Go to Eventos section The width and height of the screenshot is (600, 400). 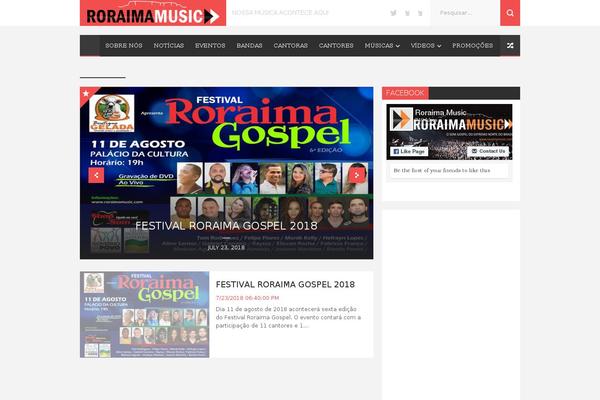(210, 46)
